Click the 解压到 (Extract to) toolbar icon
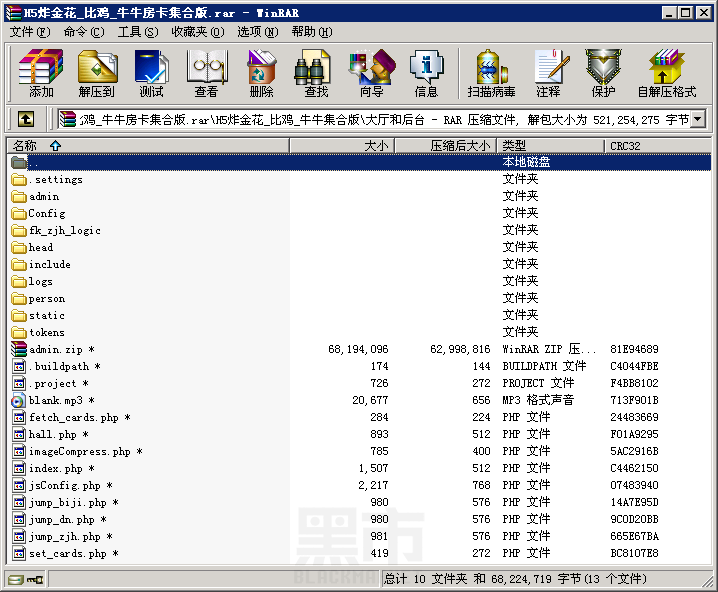 97,73
